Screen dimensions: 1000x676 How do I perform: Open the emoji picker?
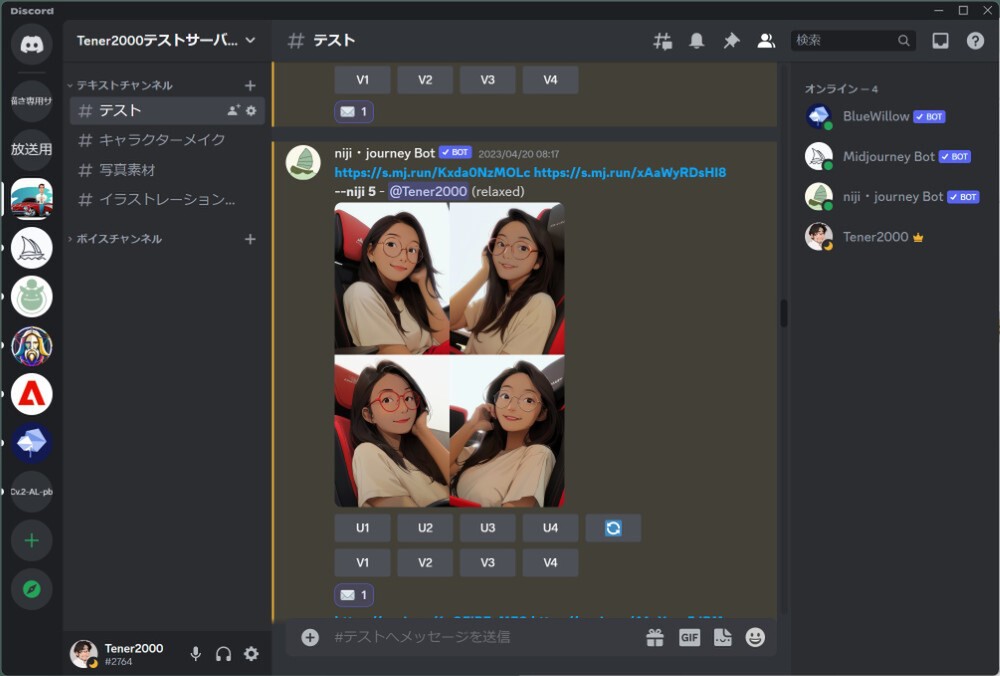755,637
